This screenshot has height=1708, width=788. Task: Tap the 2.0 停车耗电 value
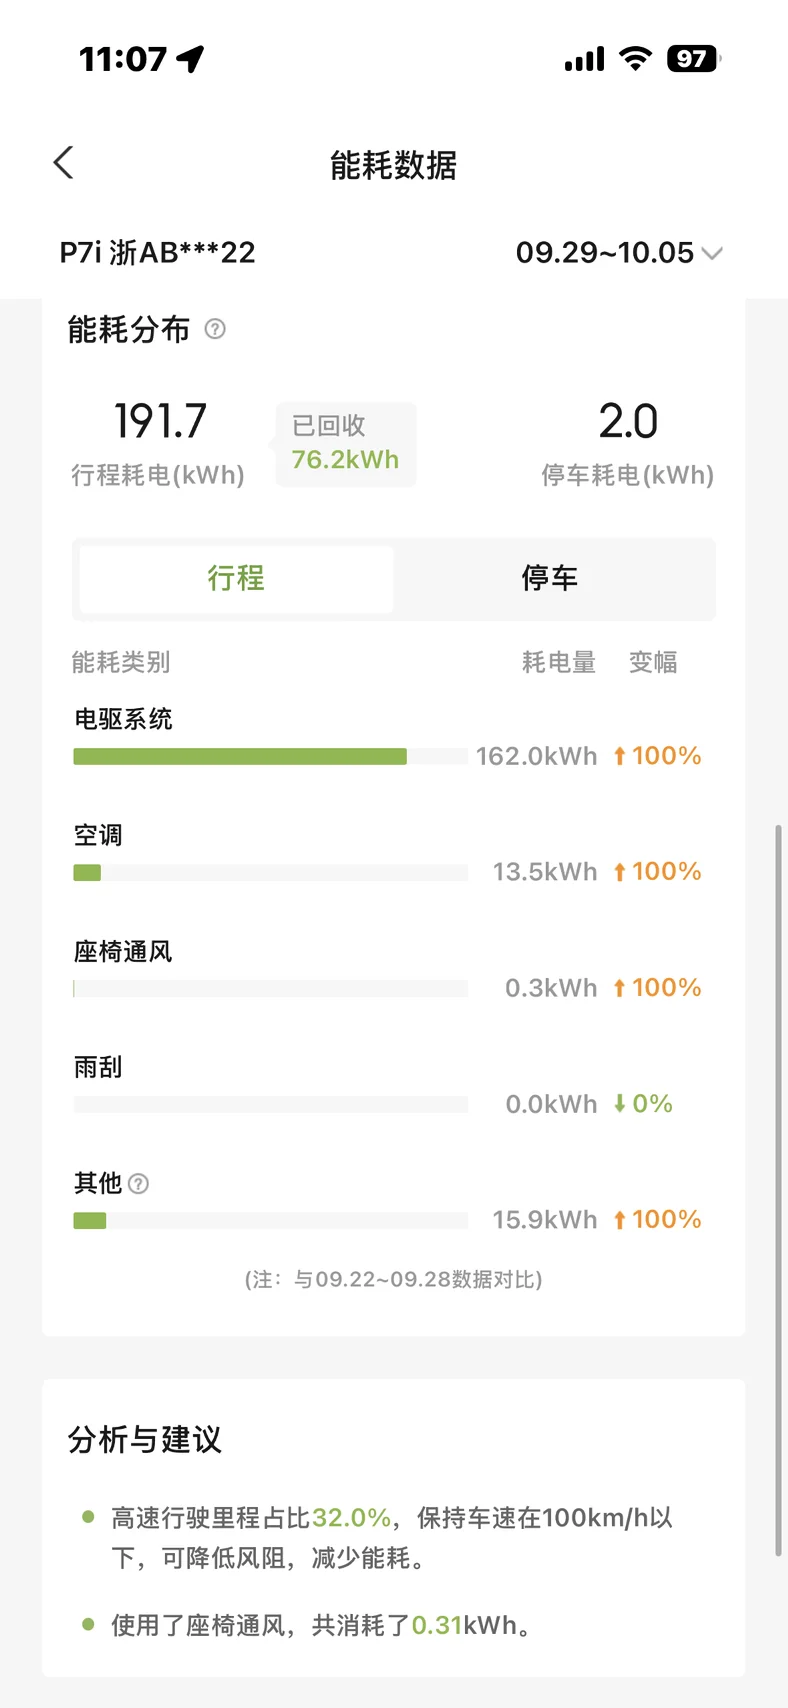pos(628,422)
